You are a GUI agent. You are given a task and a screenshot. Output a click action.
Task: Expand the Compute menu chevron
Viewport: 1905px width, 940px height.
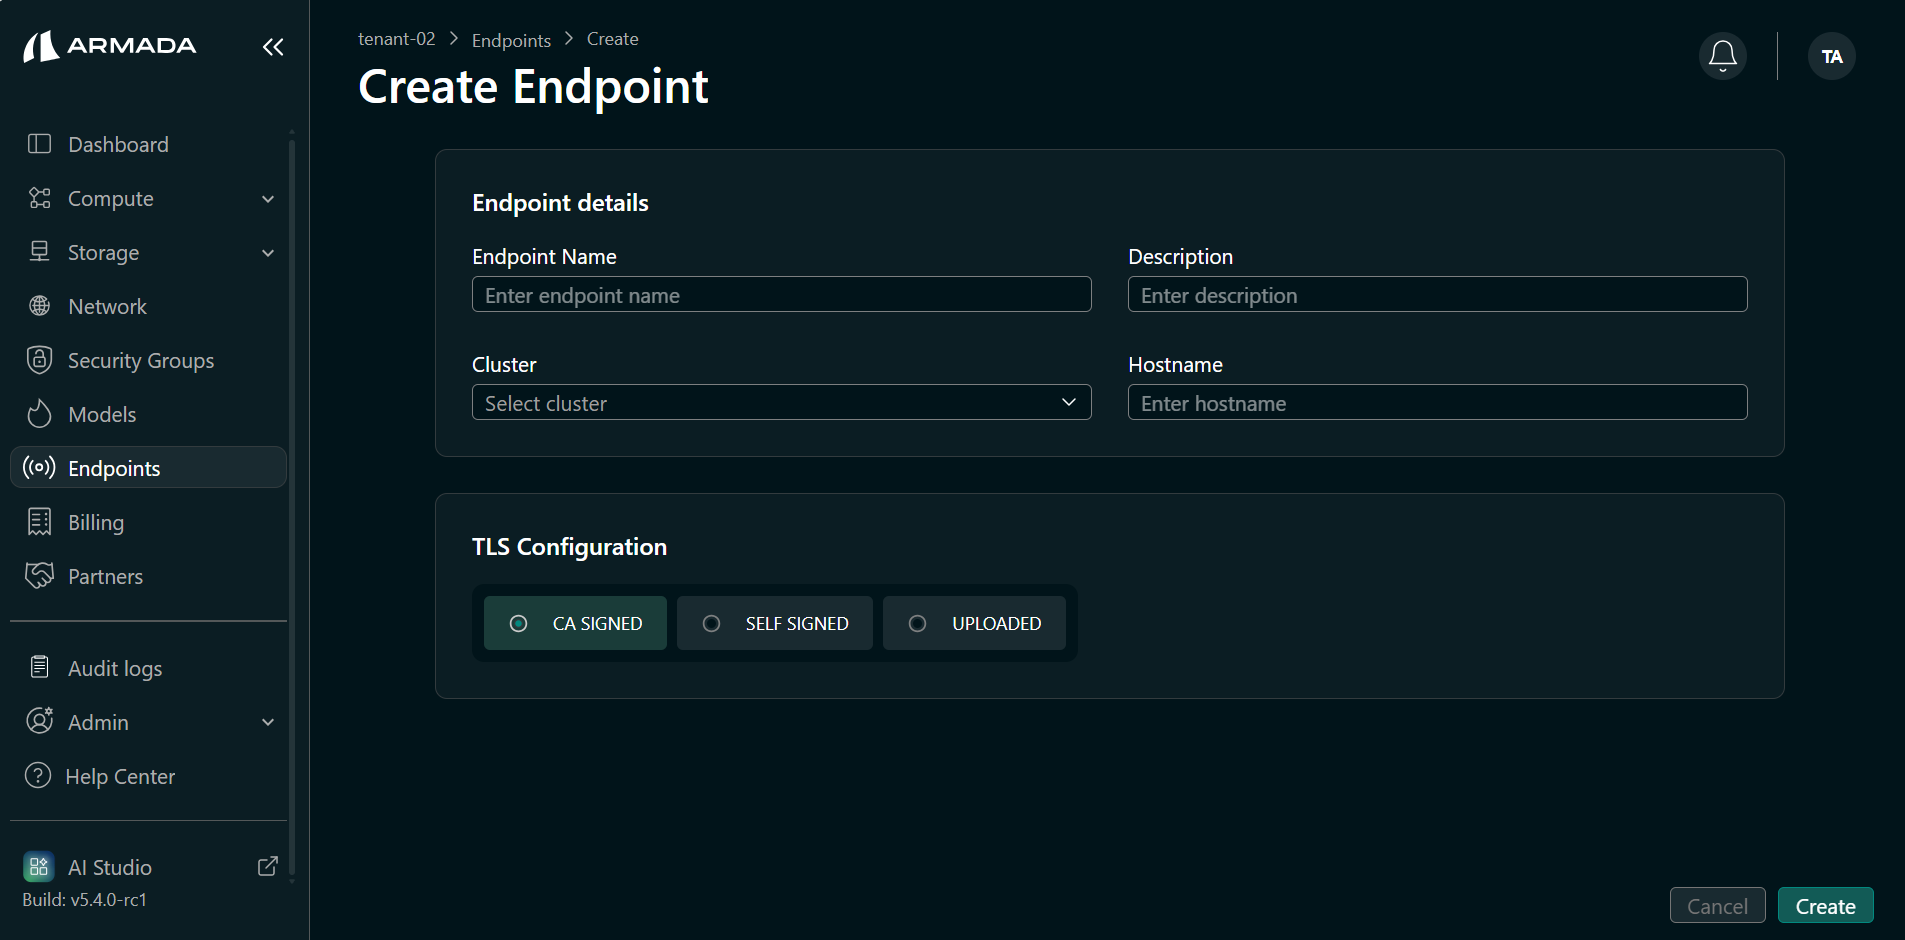[268, 199]
